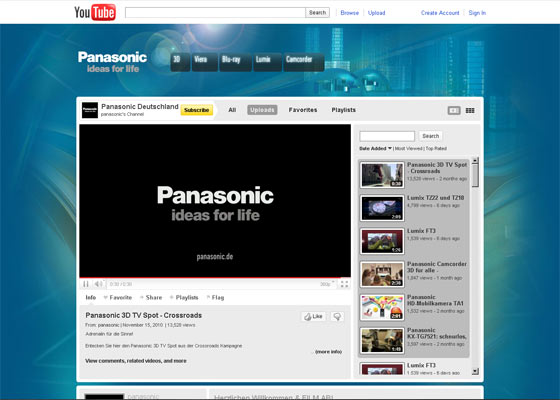This screenshot has height=400, width=560.
Task: Sort videos by Most Viewed
Action: click(x=409, y=149)
